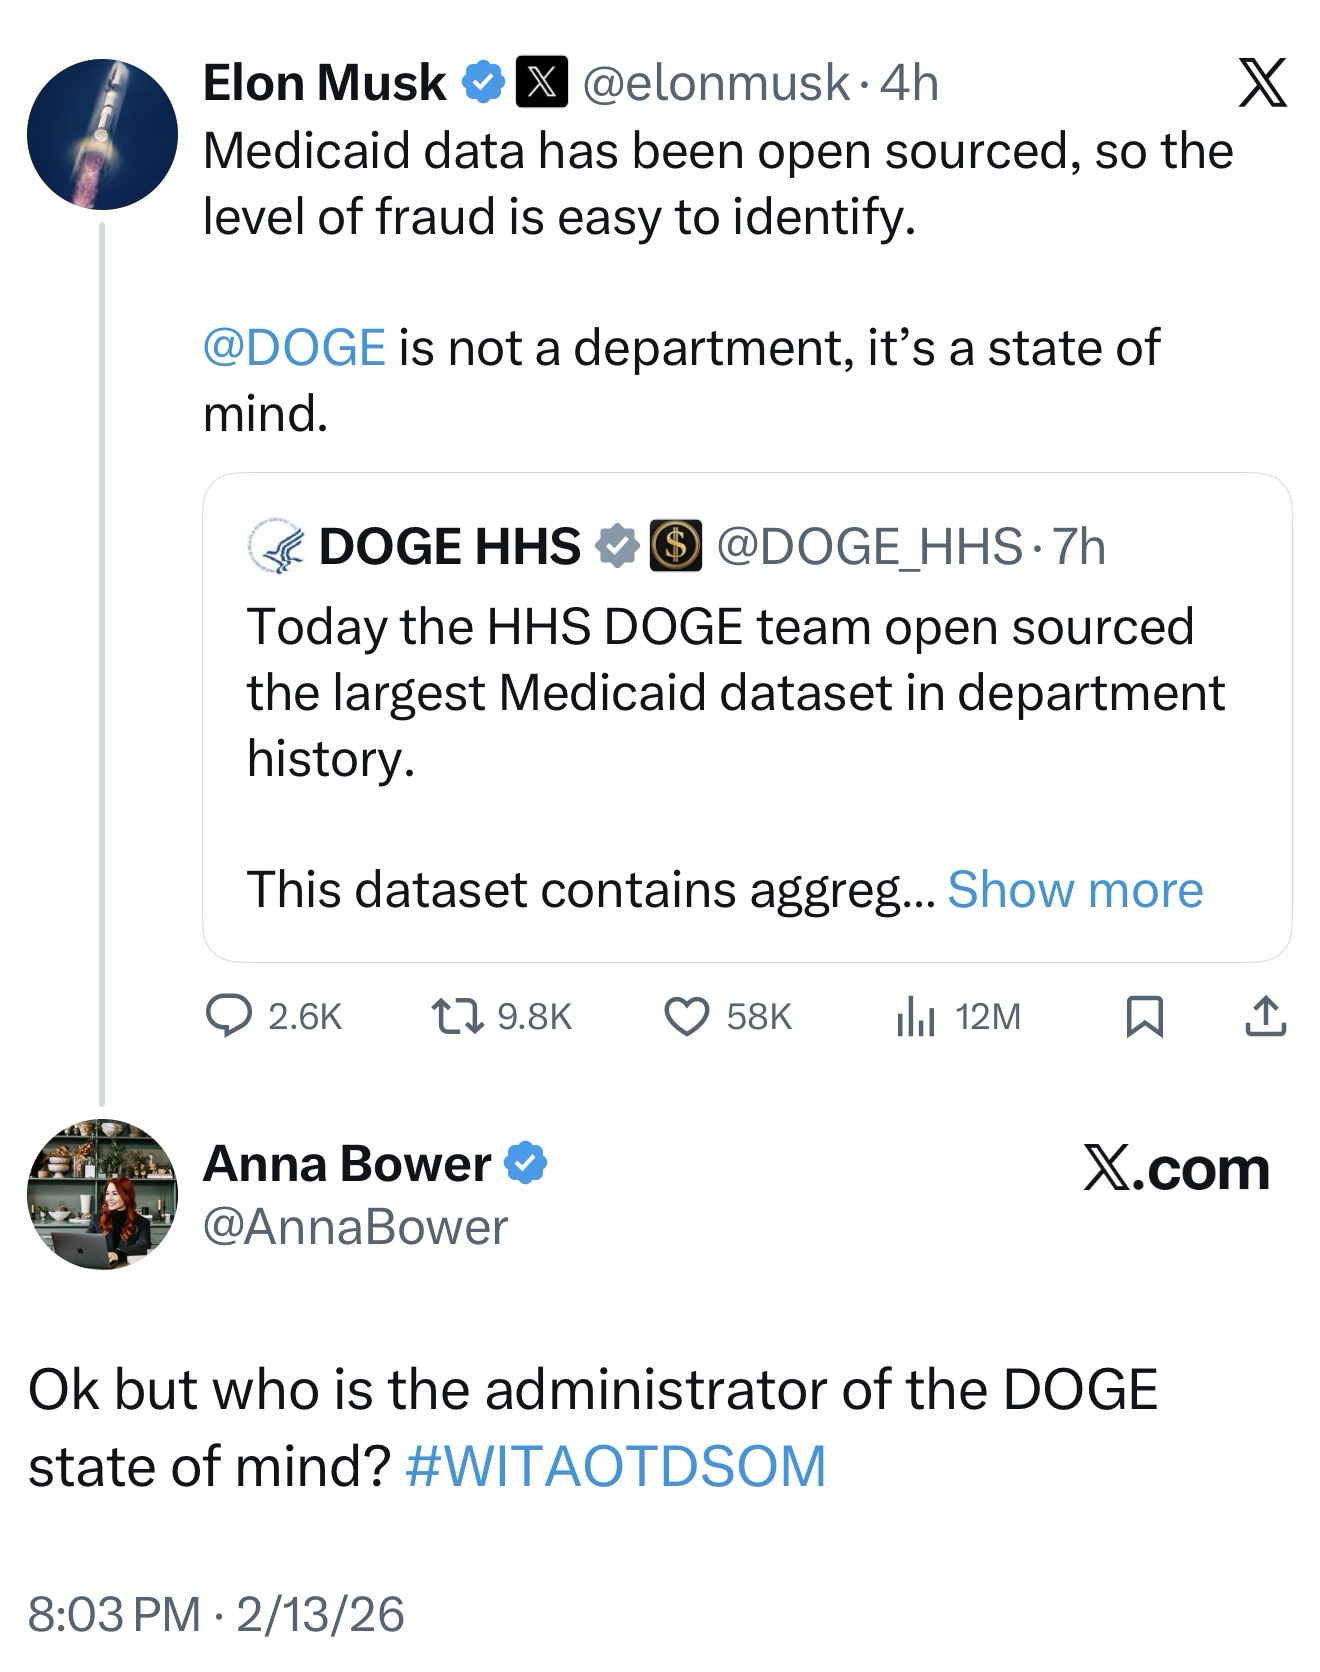Open Anna Bower's profile photo
Image resolution: width=1320 pixels, height=1672 pixels.
(x=102, y=1194)
